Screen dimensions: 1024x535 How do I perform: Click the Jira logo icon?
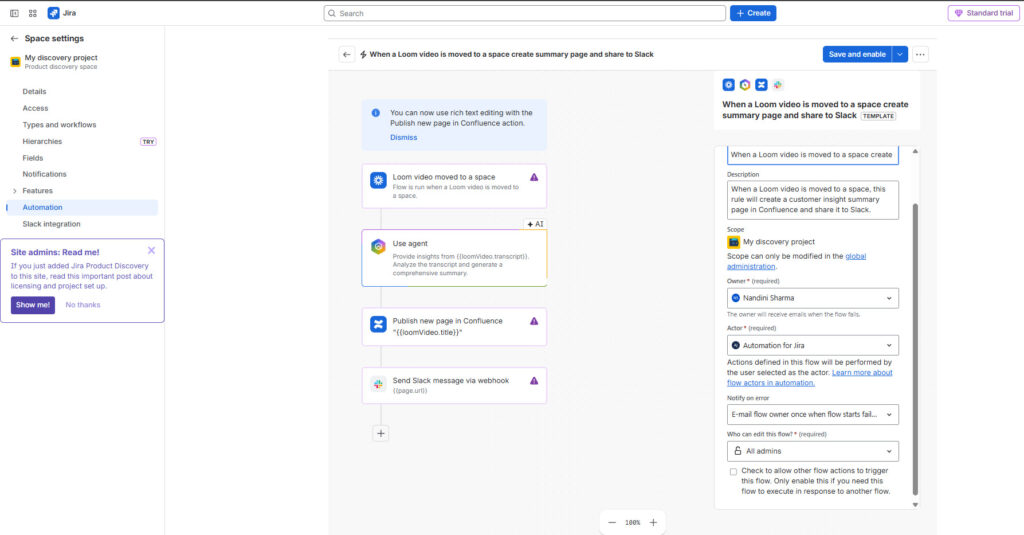(54, 13)
